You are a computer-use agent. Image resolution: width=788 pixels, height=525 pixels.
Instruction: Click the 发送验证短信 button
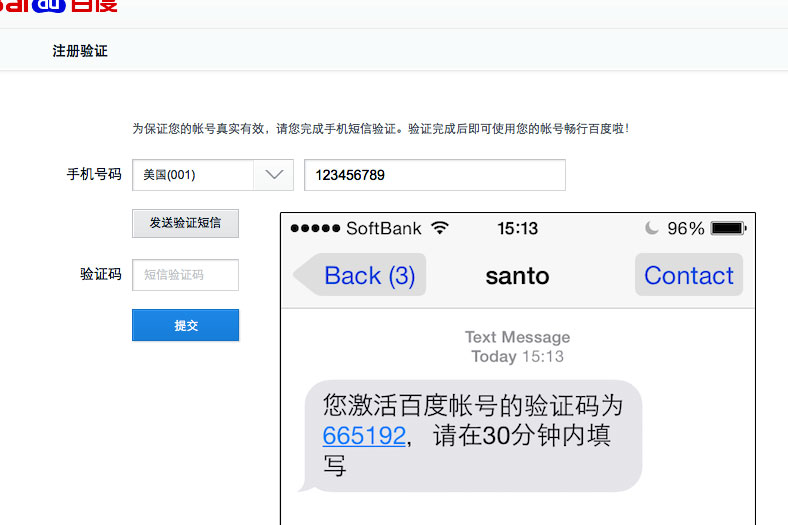[185, 223]
